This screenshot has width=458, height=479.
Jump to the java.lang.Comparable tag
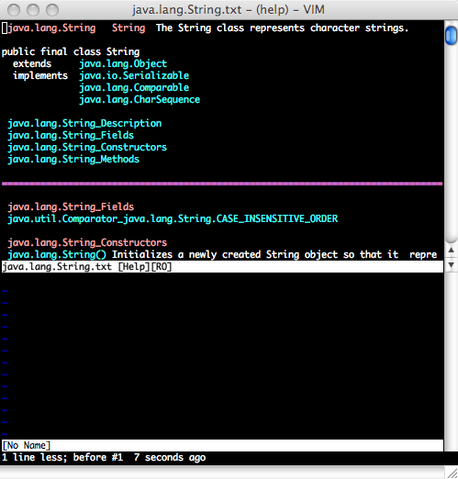pyautogui.click(x=134, y=88)
